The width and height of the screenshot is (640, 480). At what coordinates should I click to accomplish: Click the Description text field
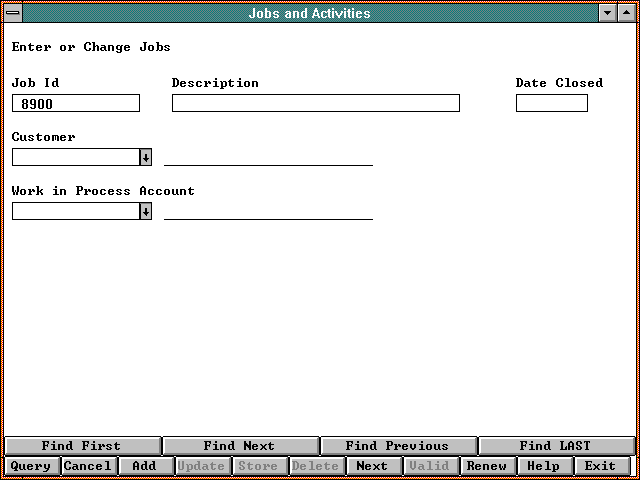pos(315,103)
